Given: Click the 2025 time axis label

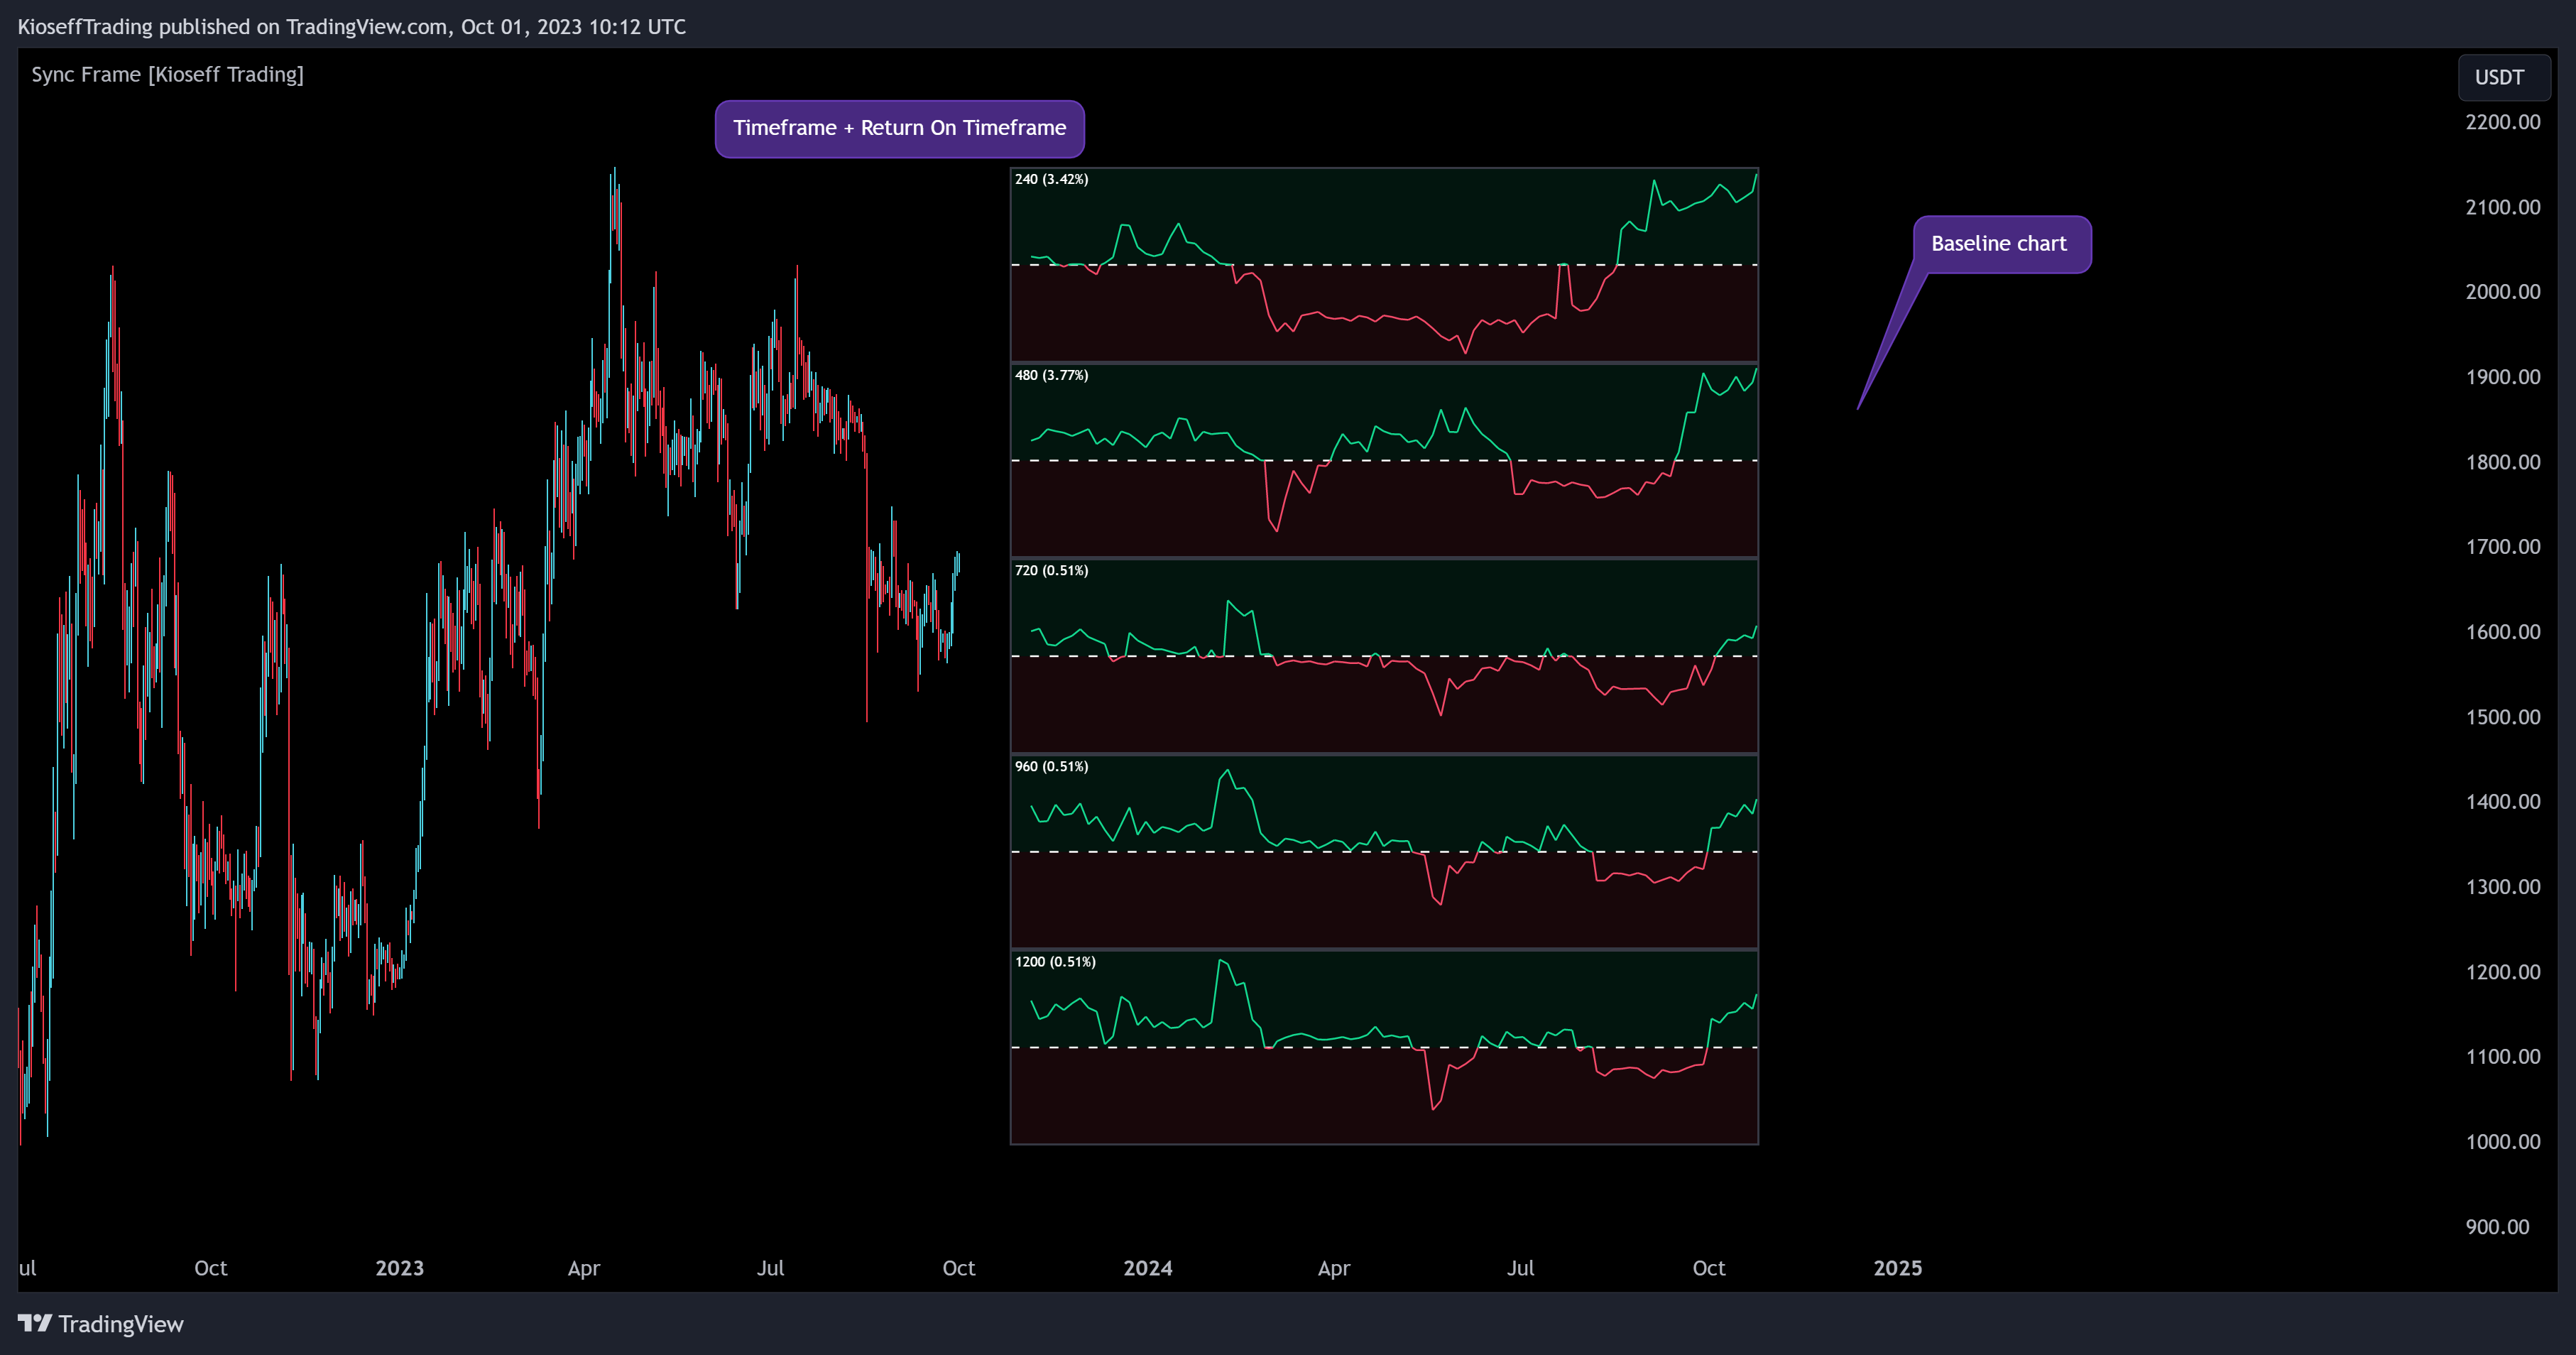Looking at the screenshot, I should (1897, 1268).
